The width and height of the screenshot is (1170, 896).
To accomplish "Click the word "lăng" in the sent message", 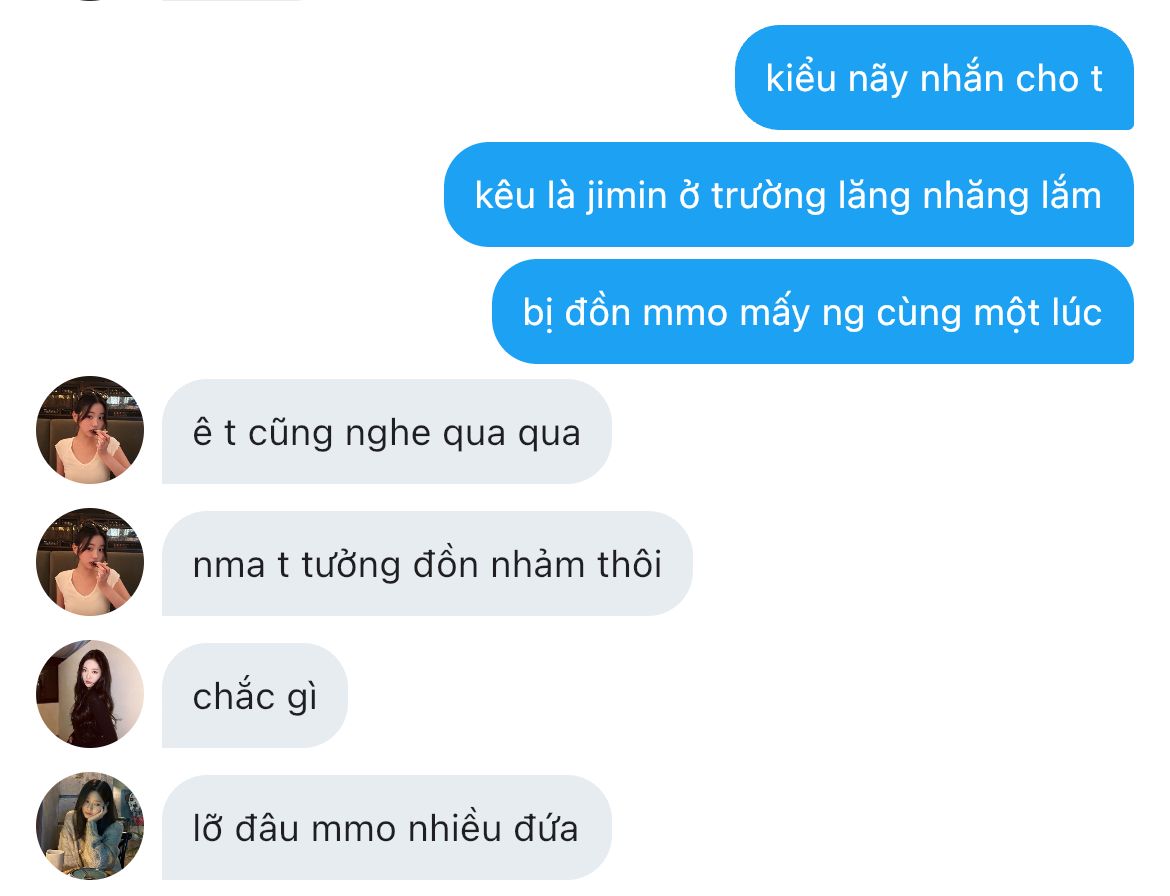I will [874, 196].
